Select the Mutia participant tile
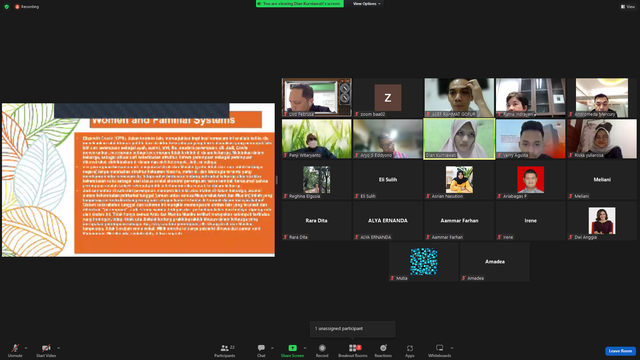640x360 pixels. tap(424, 262)
